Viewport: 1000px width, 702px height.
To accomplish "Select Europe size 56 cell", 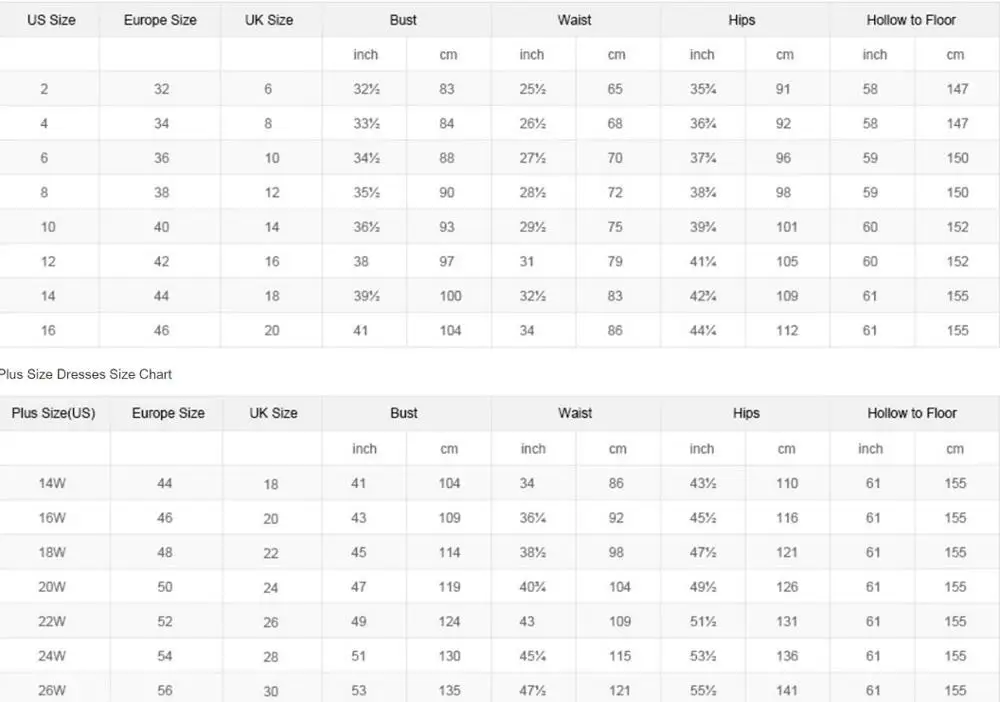I will click(165, 690).
